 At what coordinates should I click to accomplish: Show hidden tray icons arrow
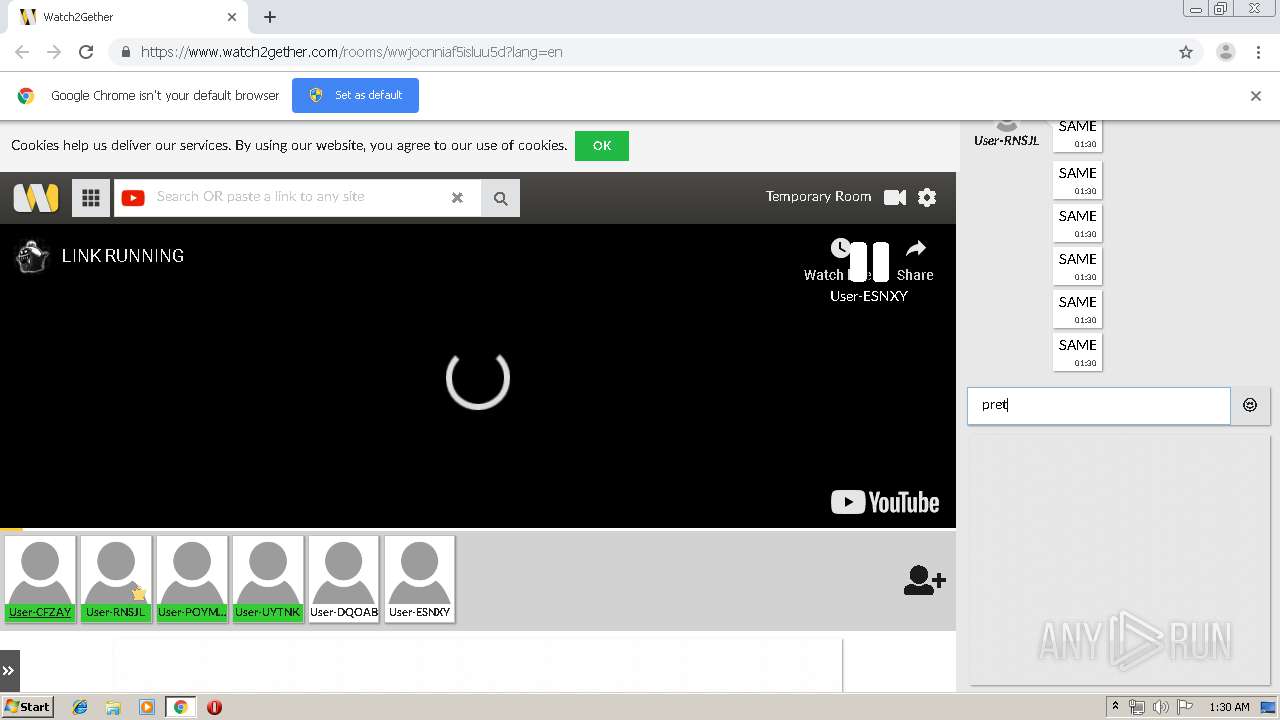[1115, 707]
